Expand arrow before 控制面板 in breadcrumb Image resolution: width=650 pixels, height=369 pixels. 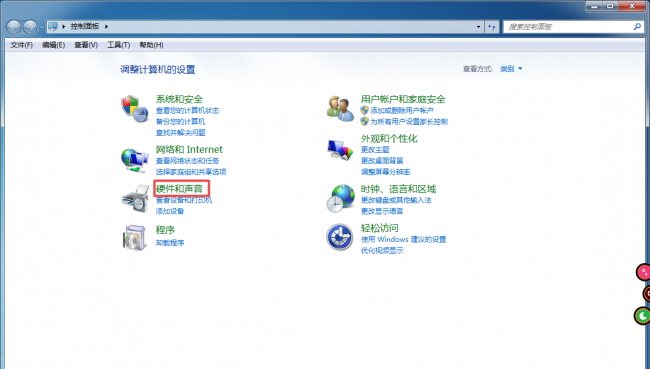[x=64, y=27]
